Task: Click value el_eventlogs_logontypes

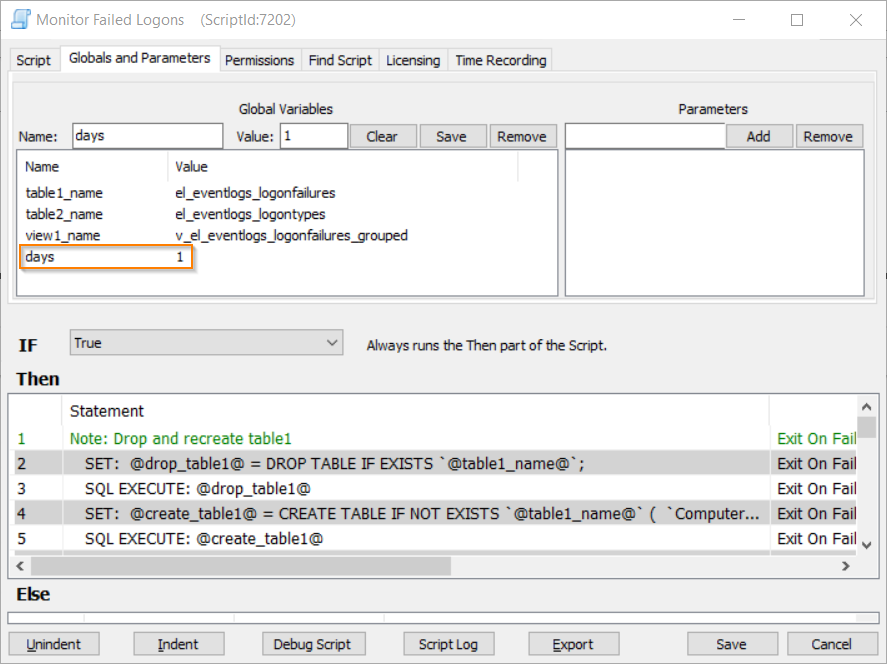Action: (x=250, y=214)
